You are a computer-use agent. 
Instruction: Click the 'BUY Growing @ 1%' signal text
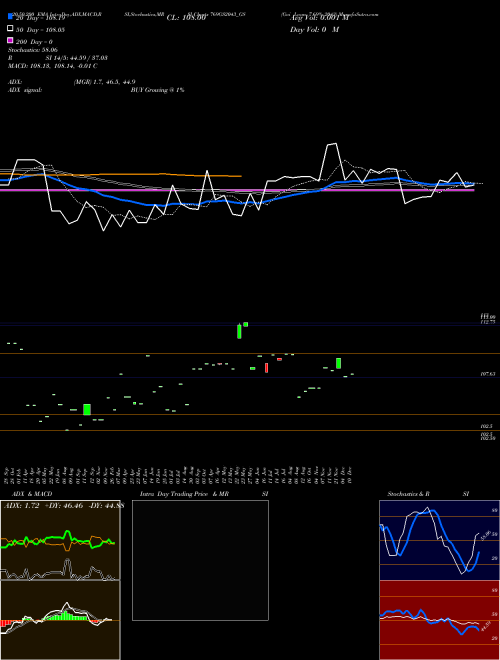[x=157, y=90]
